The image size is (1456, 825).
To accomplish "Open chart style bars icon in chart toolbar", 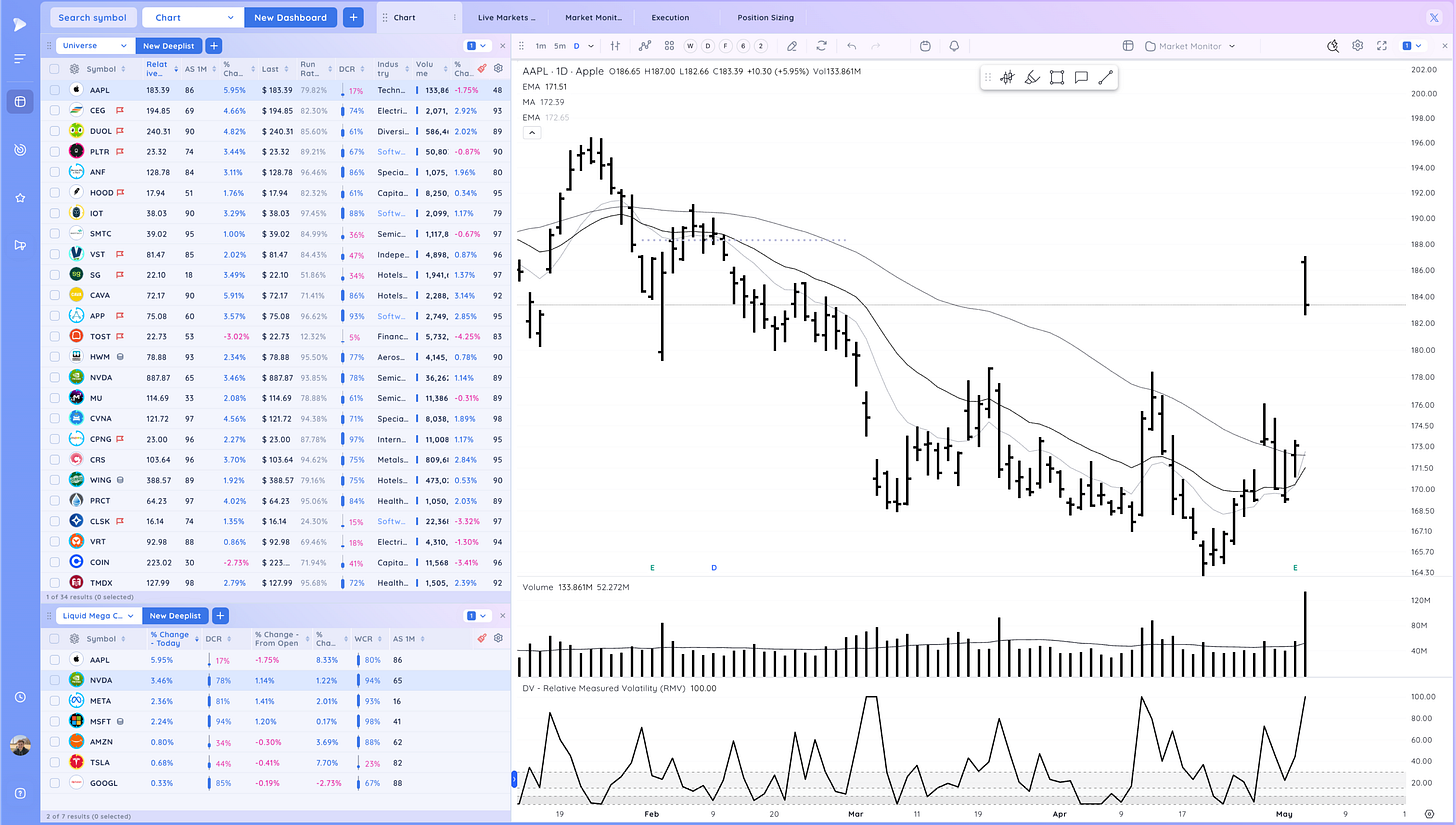I will 616,46.
